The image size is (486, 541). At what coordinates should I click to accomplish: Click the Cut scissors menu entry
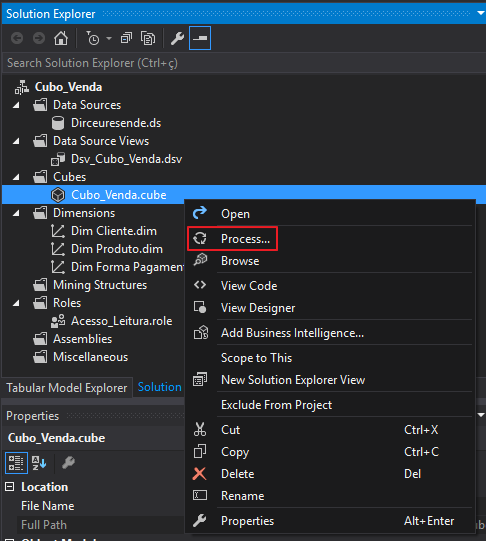(x=230, y=430)
